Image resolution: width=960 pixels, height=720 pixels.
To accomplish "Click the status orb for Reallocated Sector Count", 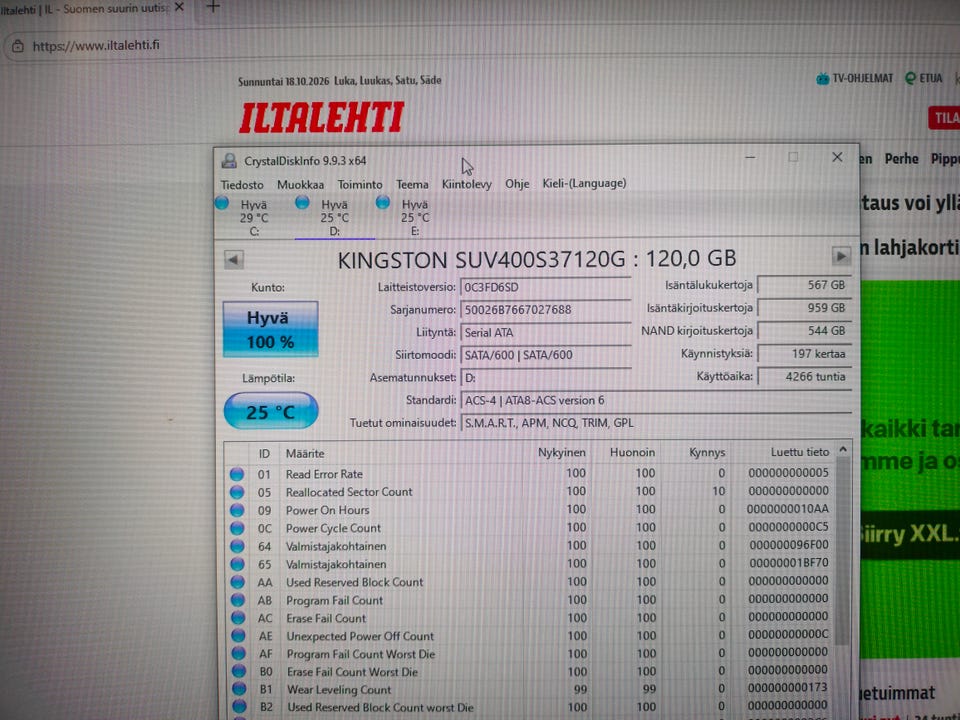I will tap(237, 492).
